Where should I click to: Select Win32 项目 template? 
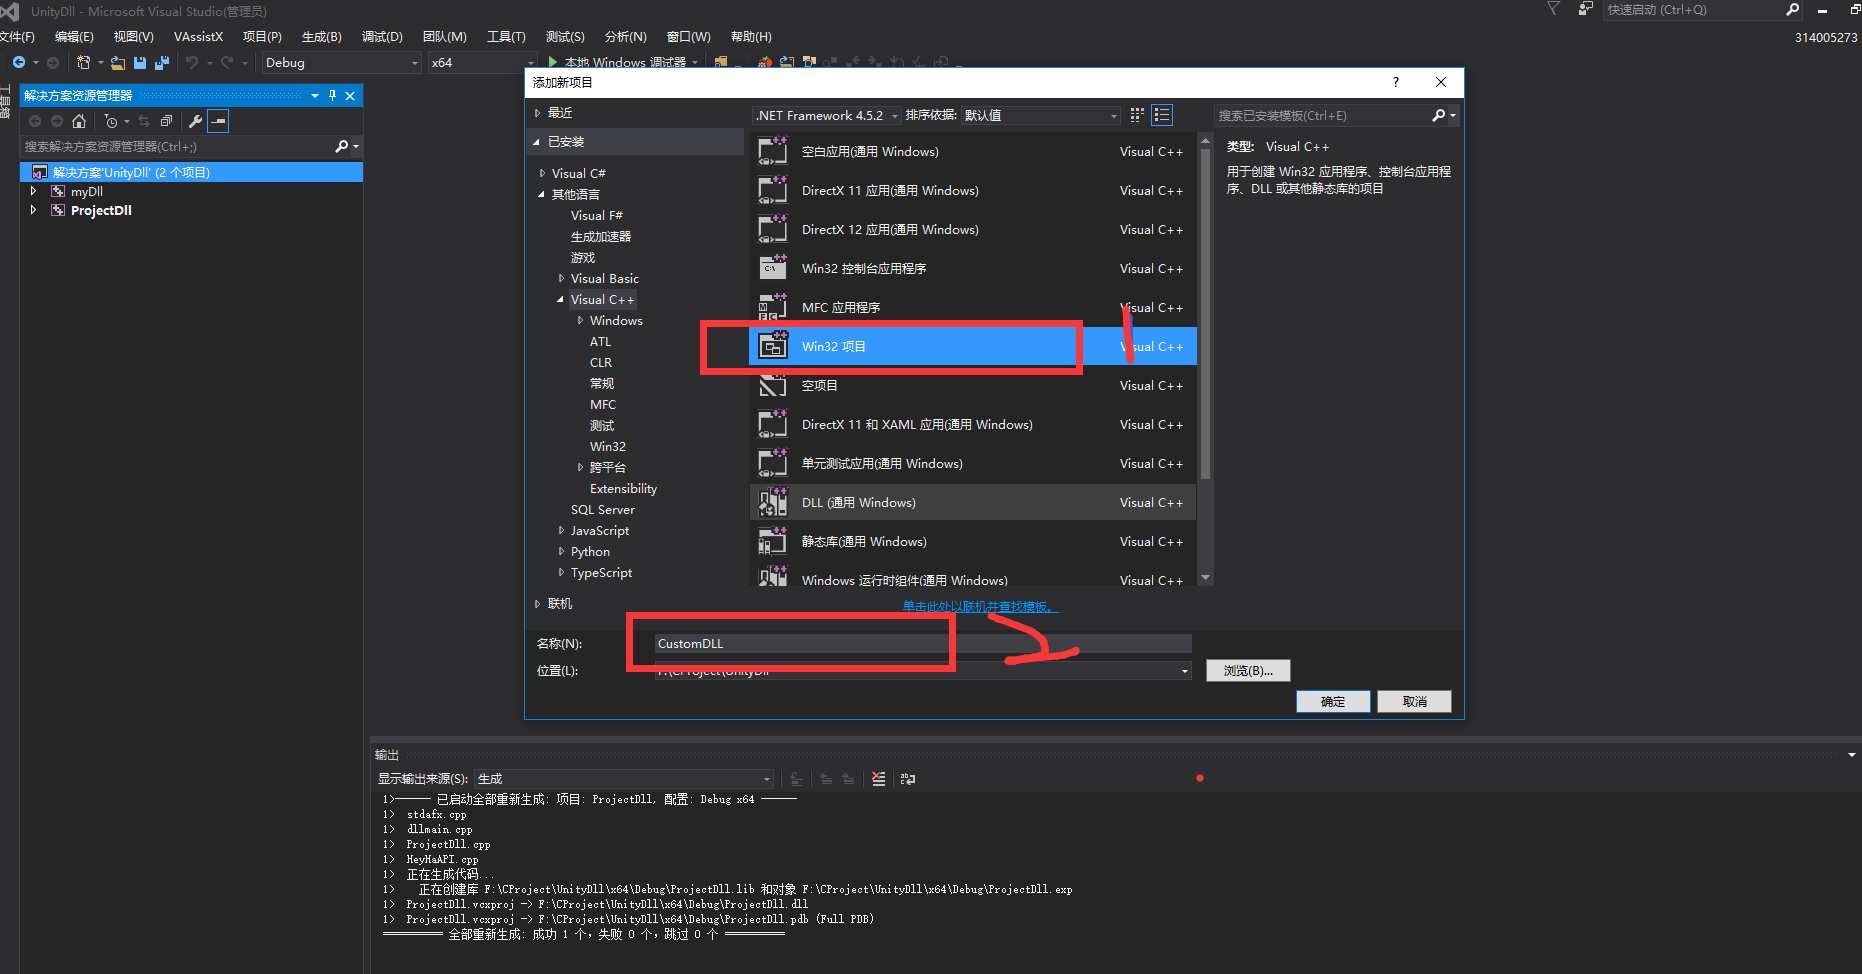click(x=972, y=346)
